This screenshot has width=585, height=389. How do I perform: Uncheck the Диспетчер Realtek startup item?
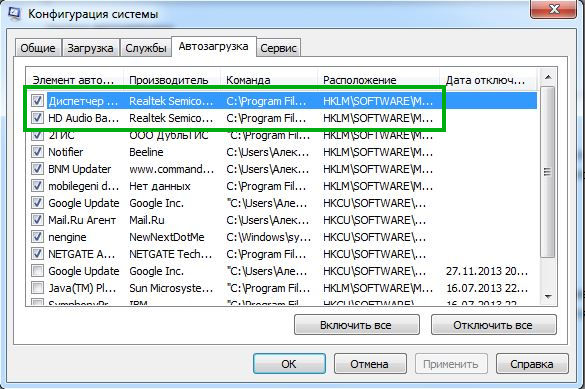(37, 101)
